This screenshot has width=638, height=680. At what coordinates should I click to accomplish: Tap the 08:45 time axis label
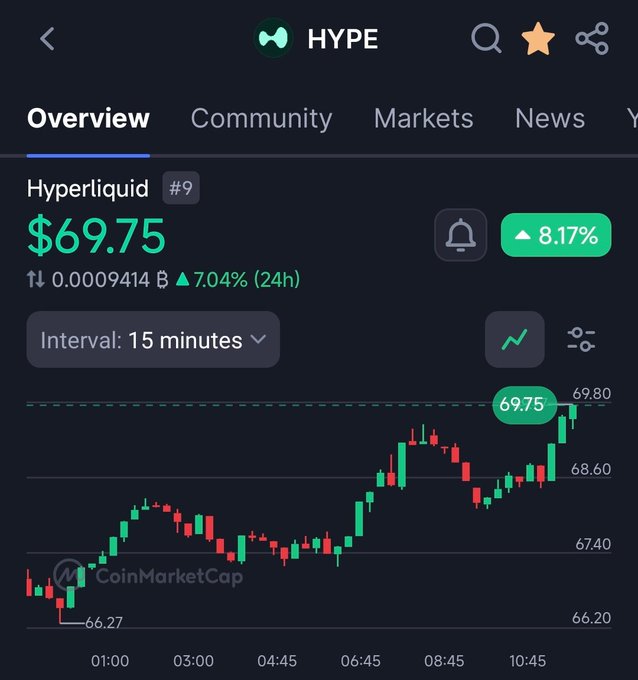[x=444, y=661]
